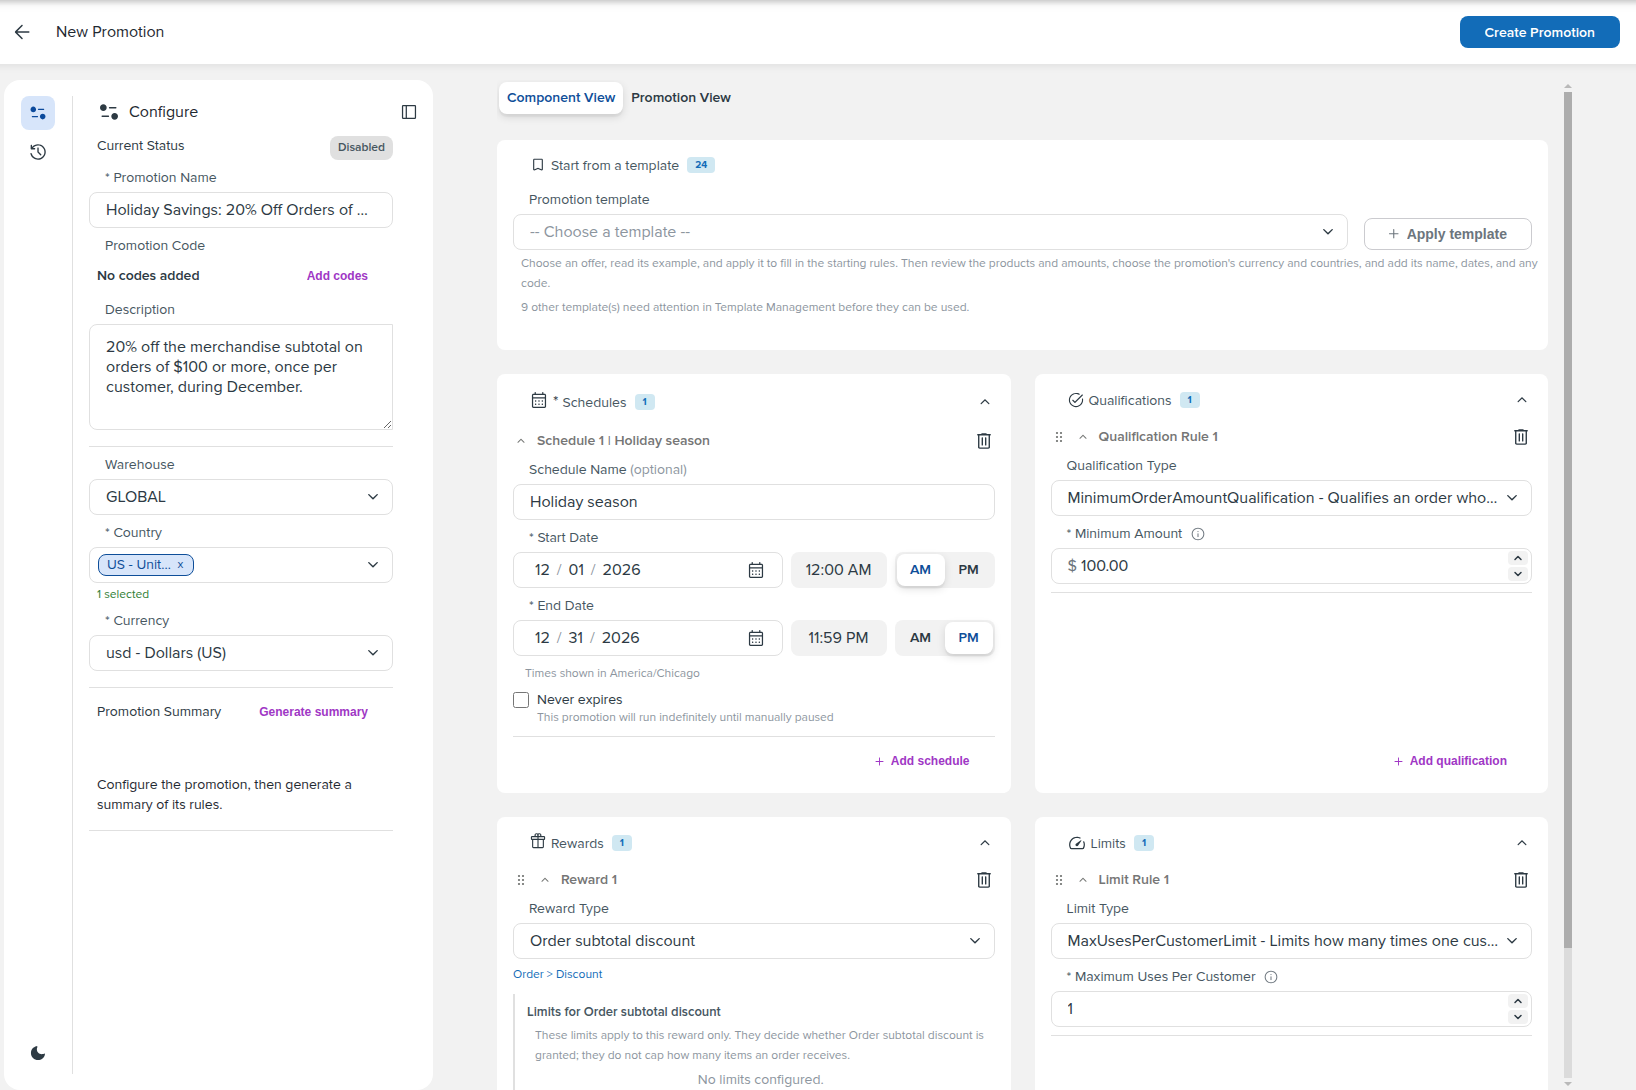Viewport: 1636px width, 1090px height.
Task: Go back using the arrow beside New Promotion
Action: point(22,32)
